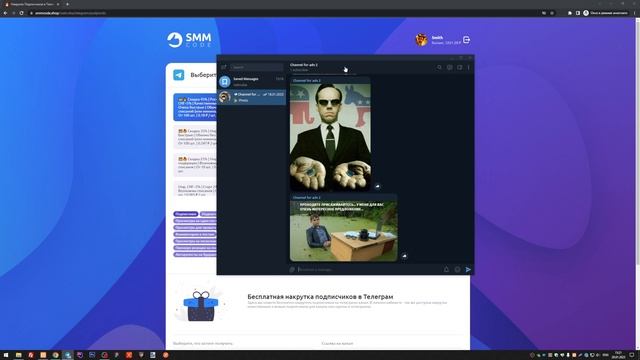Select the fourth service option in the list
Viewport: 640px width, 360px height.
click(195, 189)
